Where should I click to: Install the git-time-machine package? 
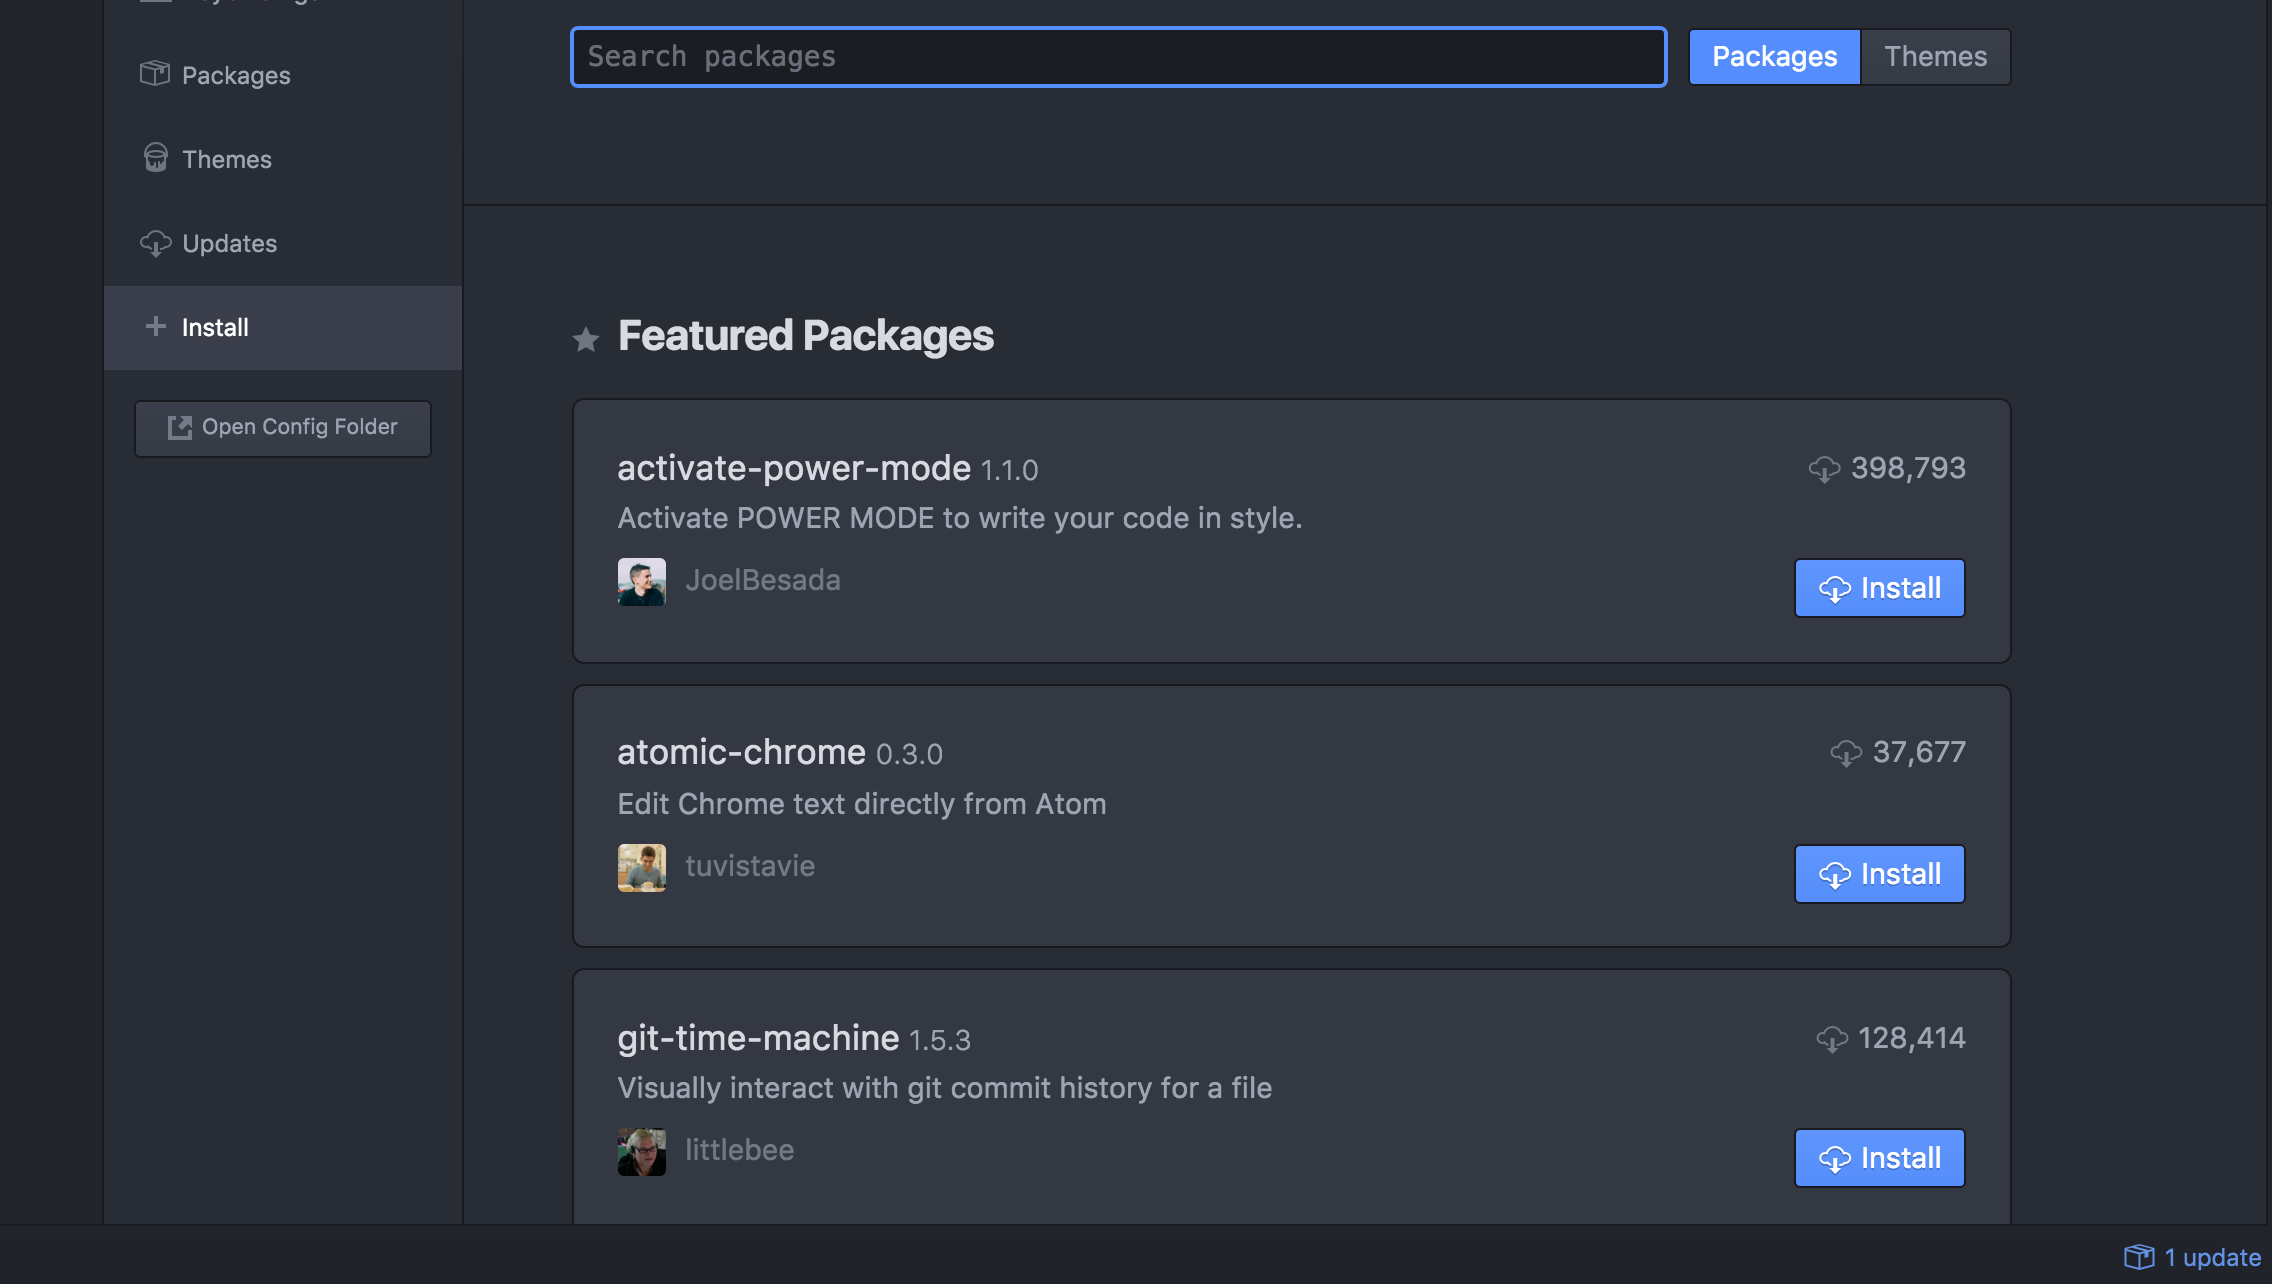click(1880, 1158)
